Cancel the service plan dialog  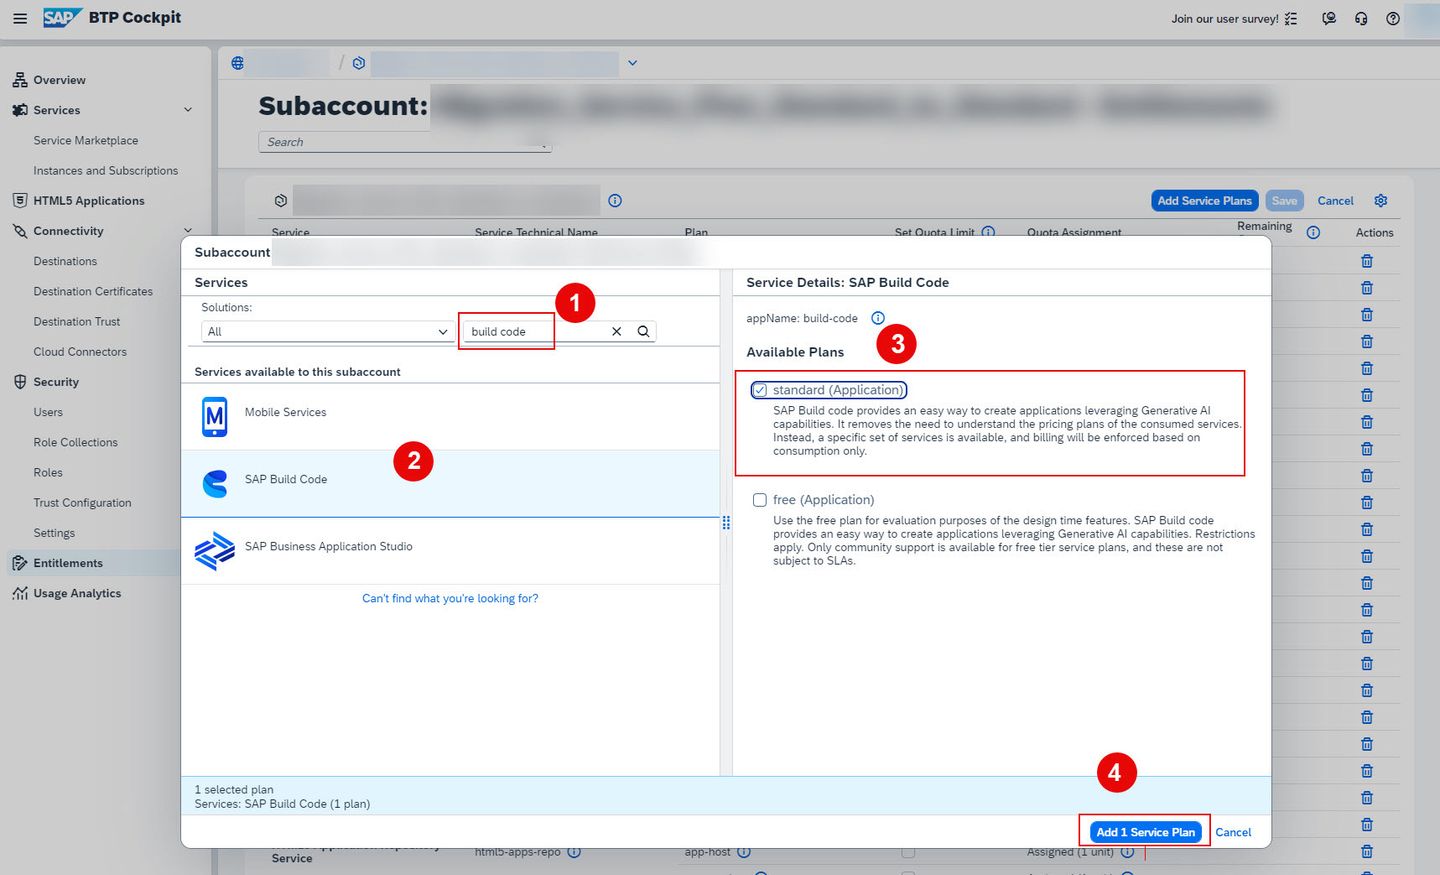[1233, 832]
